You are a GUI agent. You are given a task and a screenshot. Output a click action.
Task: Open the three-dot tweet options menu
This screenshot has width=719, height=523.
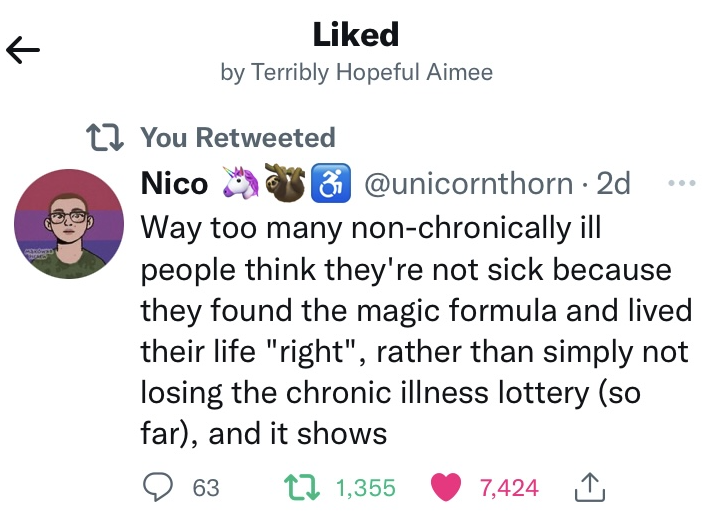[680, 185]
